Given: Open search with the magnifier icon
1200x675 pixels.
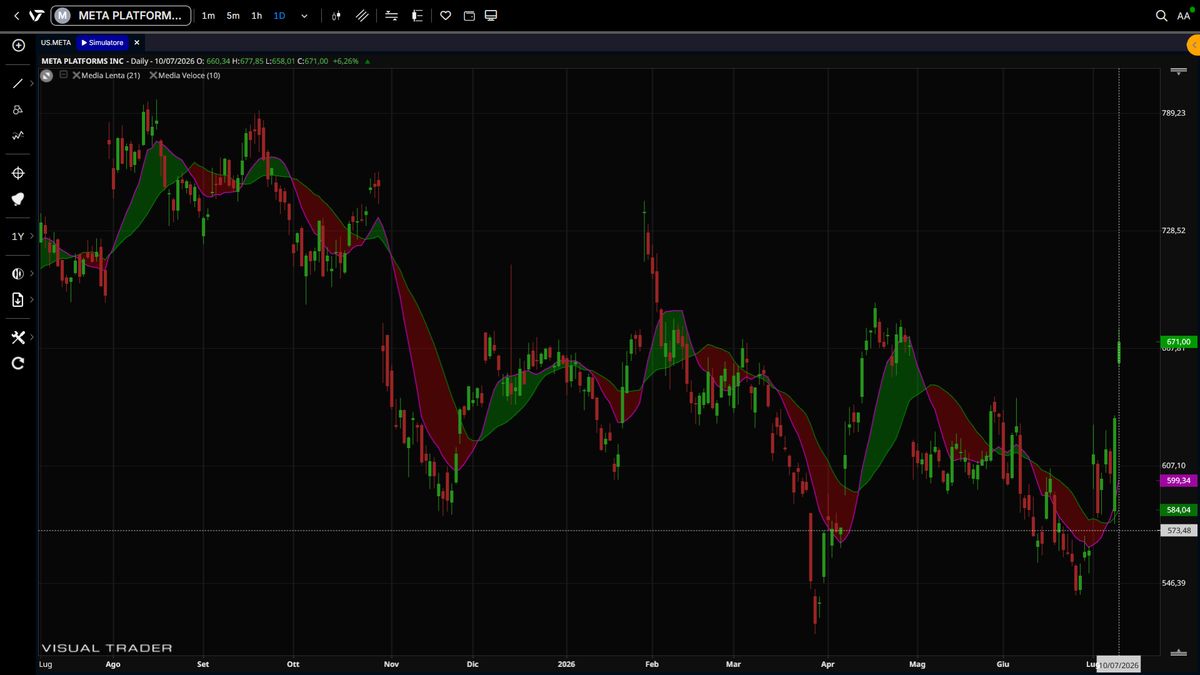Looking at the screenshot, I should (x=1161, y=16).
